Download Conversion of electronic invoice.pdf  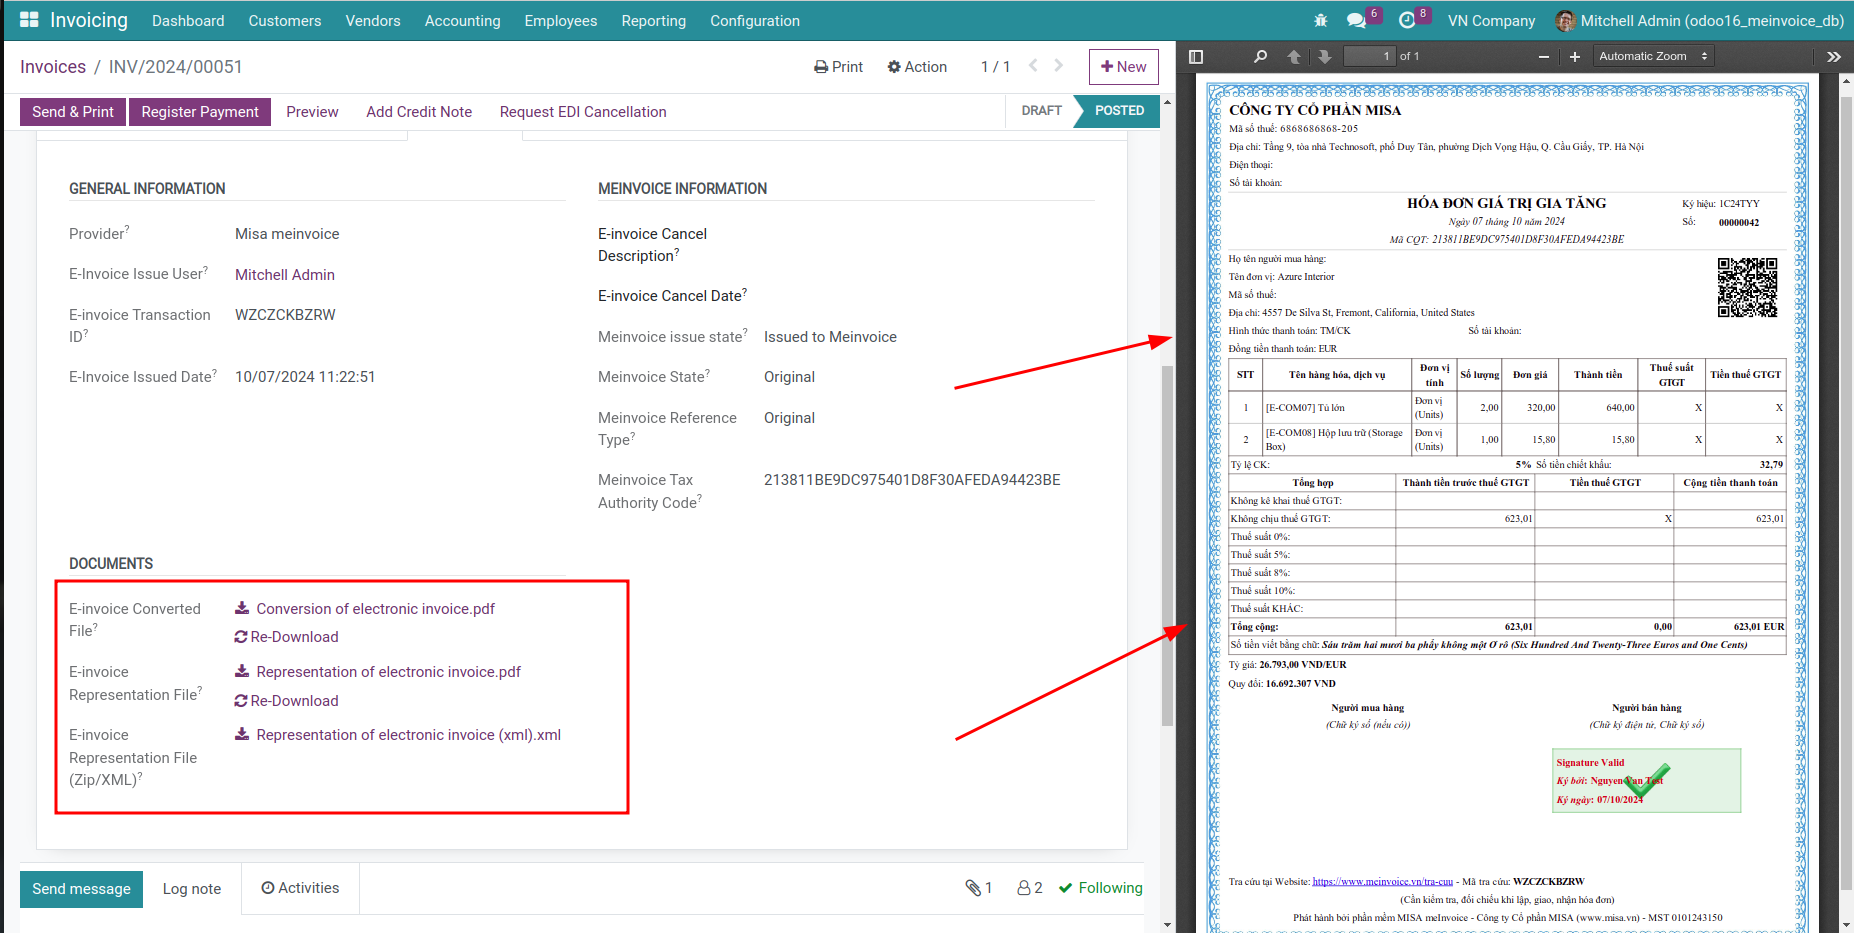tap(375, 609)
